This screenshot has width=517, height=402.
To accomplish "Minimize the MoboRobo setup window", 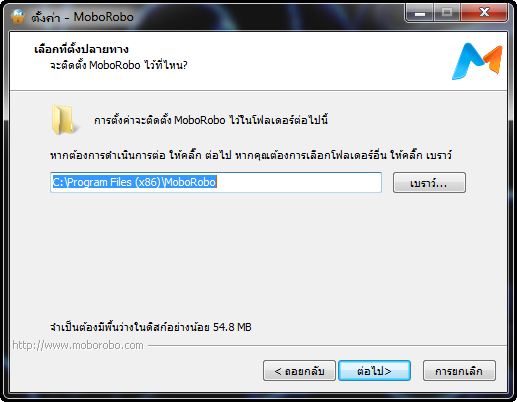I will pos(420,13).
